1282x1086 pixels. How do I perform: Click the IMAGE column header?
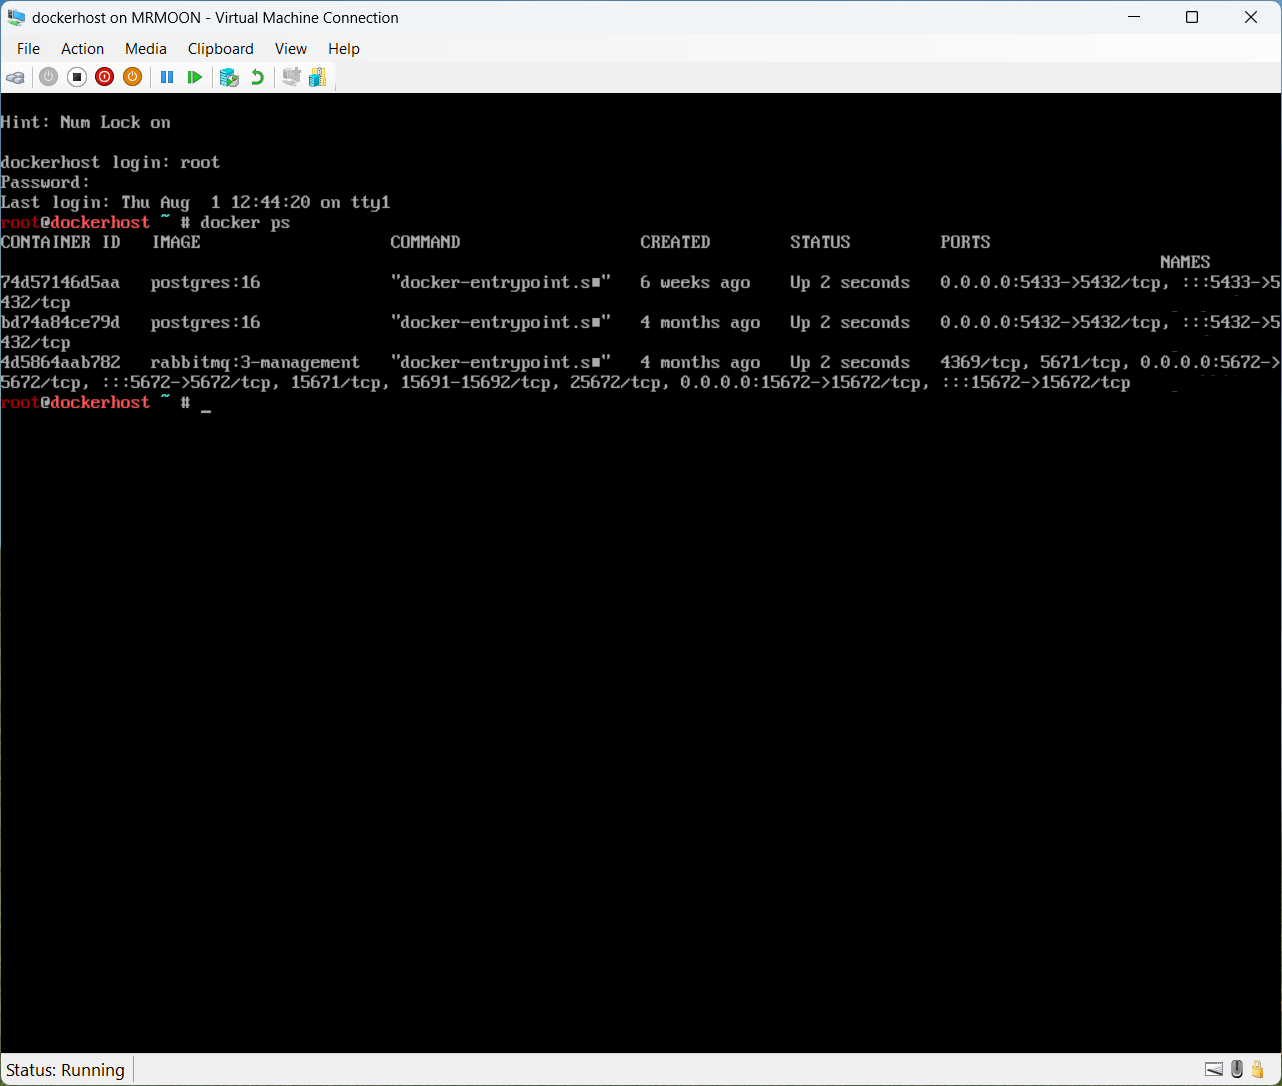click(x=176, y=242)
